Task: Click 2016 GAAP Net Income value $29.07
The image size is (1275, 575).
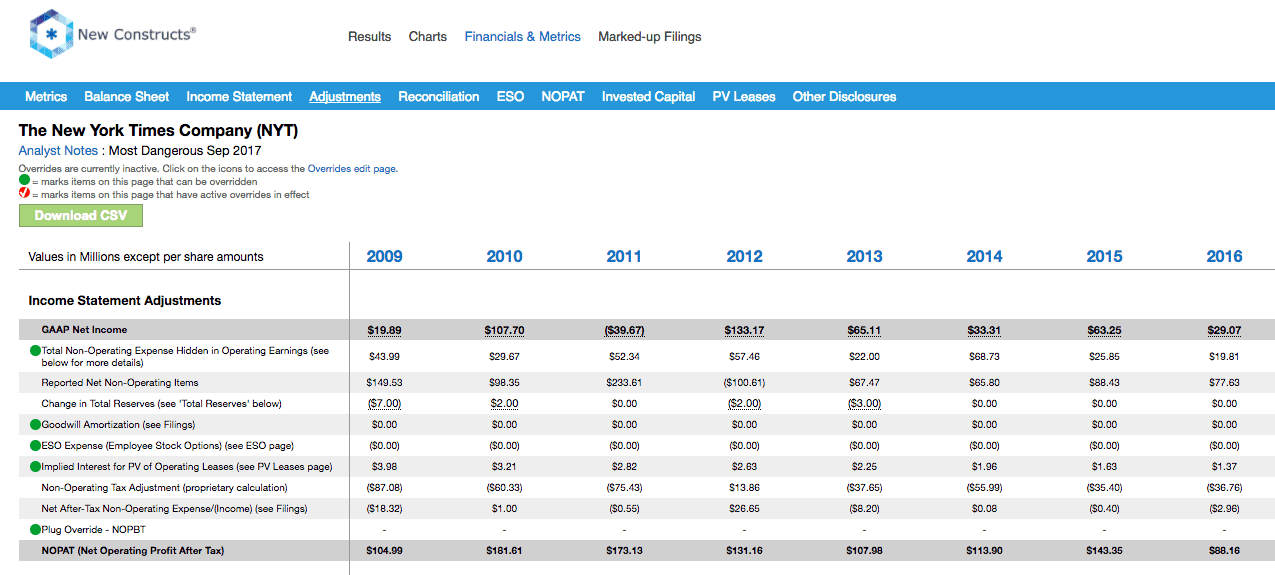Action: coord(1225,330)
